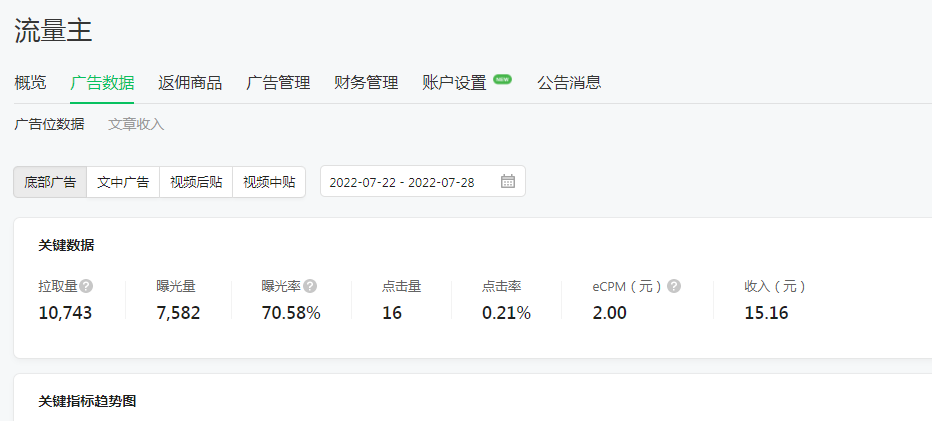Switch to the 概览 tab
The image size is (932, 421).
coord(30,83)
